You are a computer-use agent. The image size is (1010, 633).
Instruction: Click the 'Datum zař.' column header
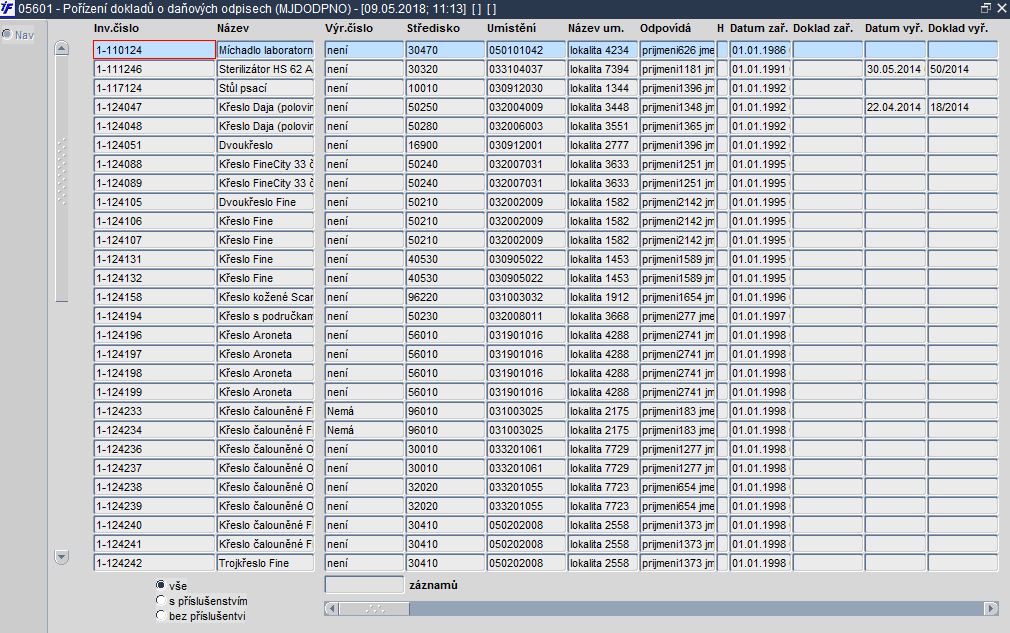tap(759, 28)
